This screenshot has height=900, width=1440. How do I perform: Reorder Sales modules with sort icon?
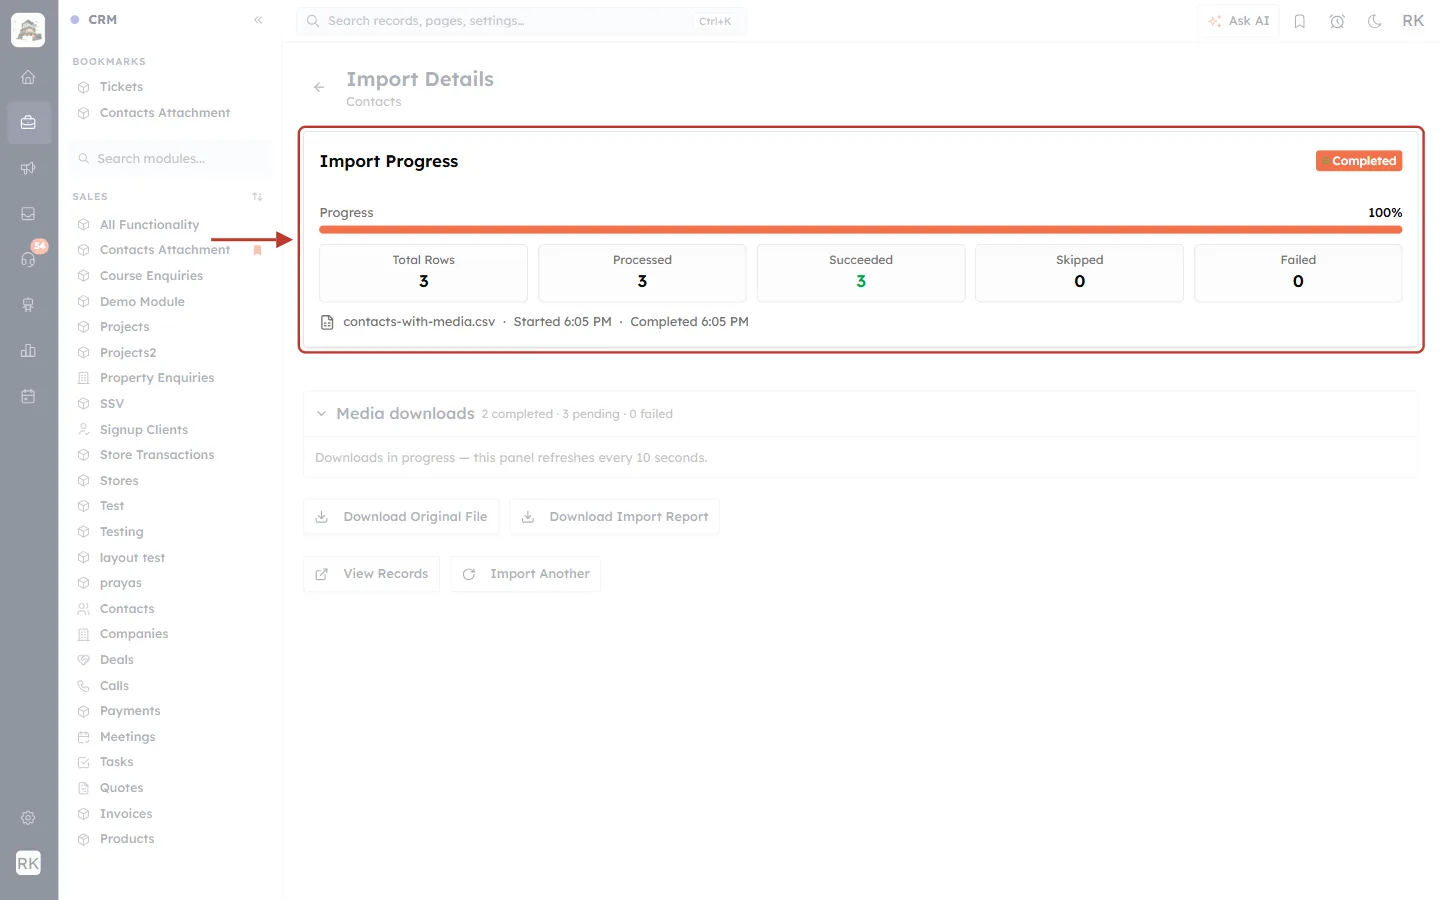tap(257, 197)
